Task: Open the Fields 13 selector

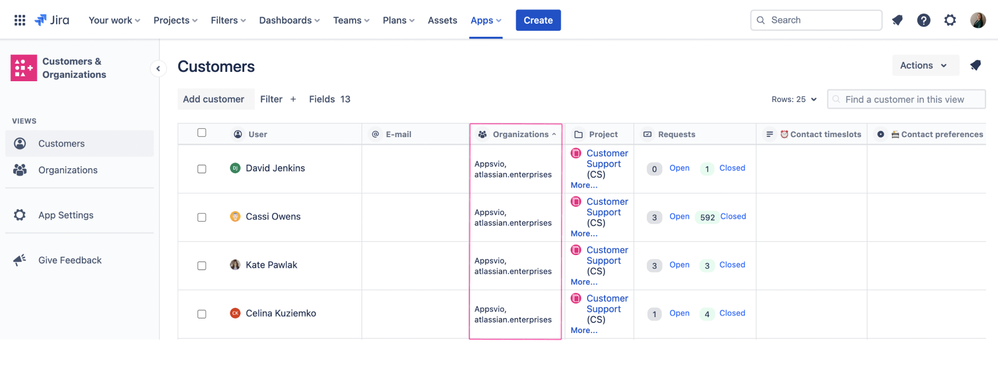Action: point(330,99)
